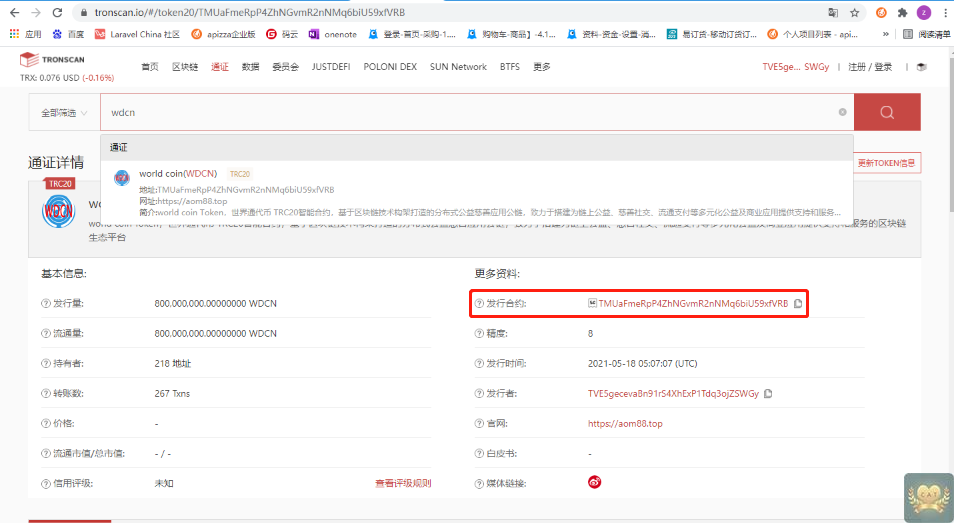
Task: Open contract address TMUaFmeRpP4ZhNGvmR2nNMq6biU59xfVRB
Action: pyautogui.click(x=693, y=303)
